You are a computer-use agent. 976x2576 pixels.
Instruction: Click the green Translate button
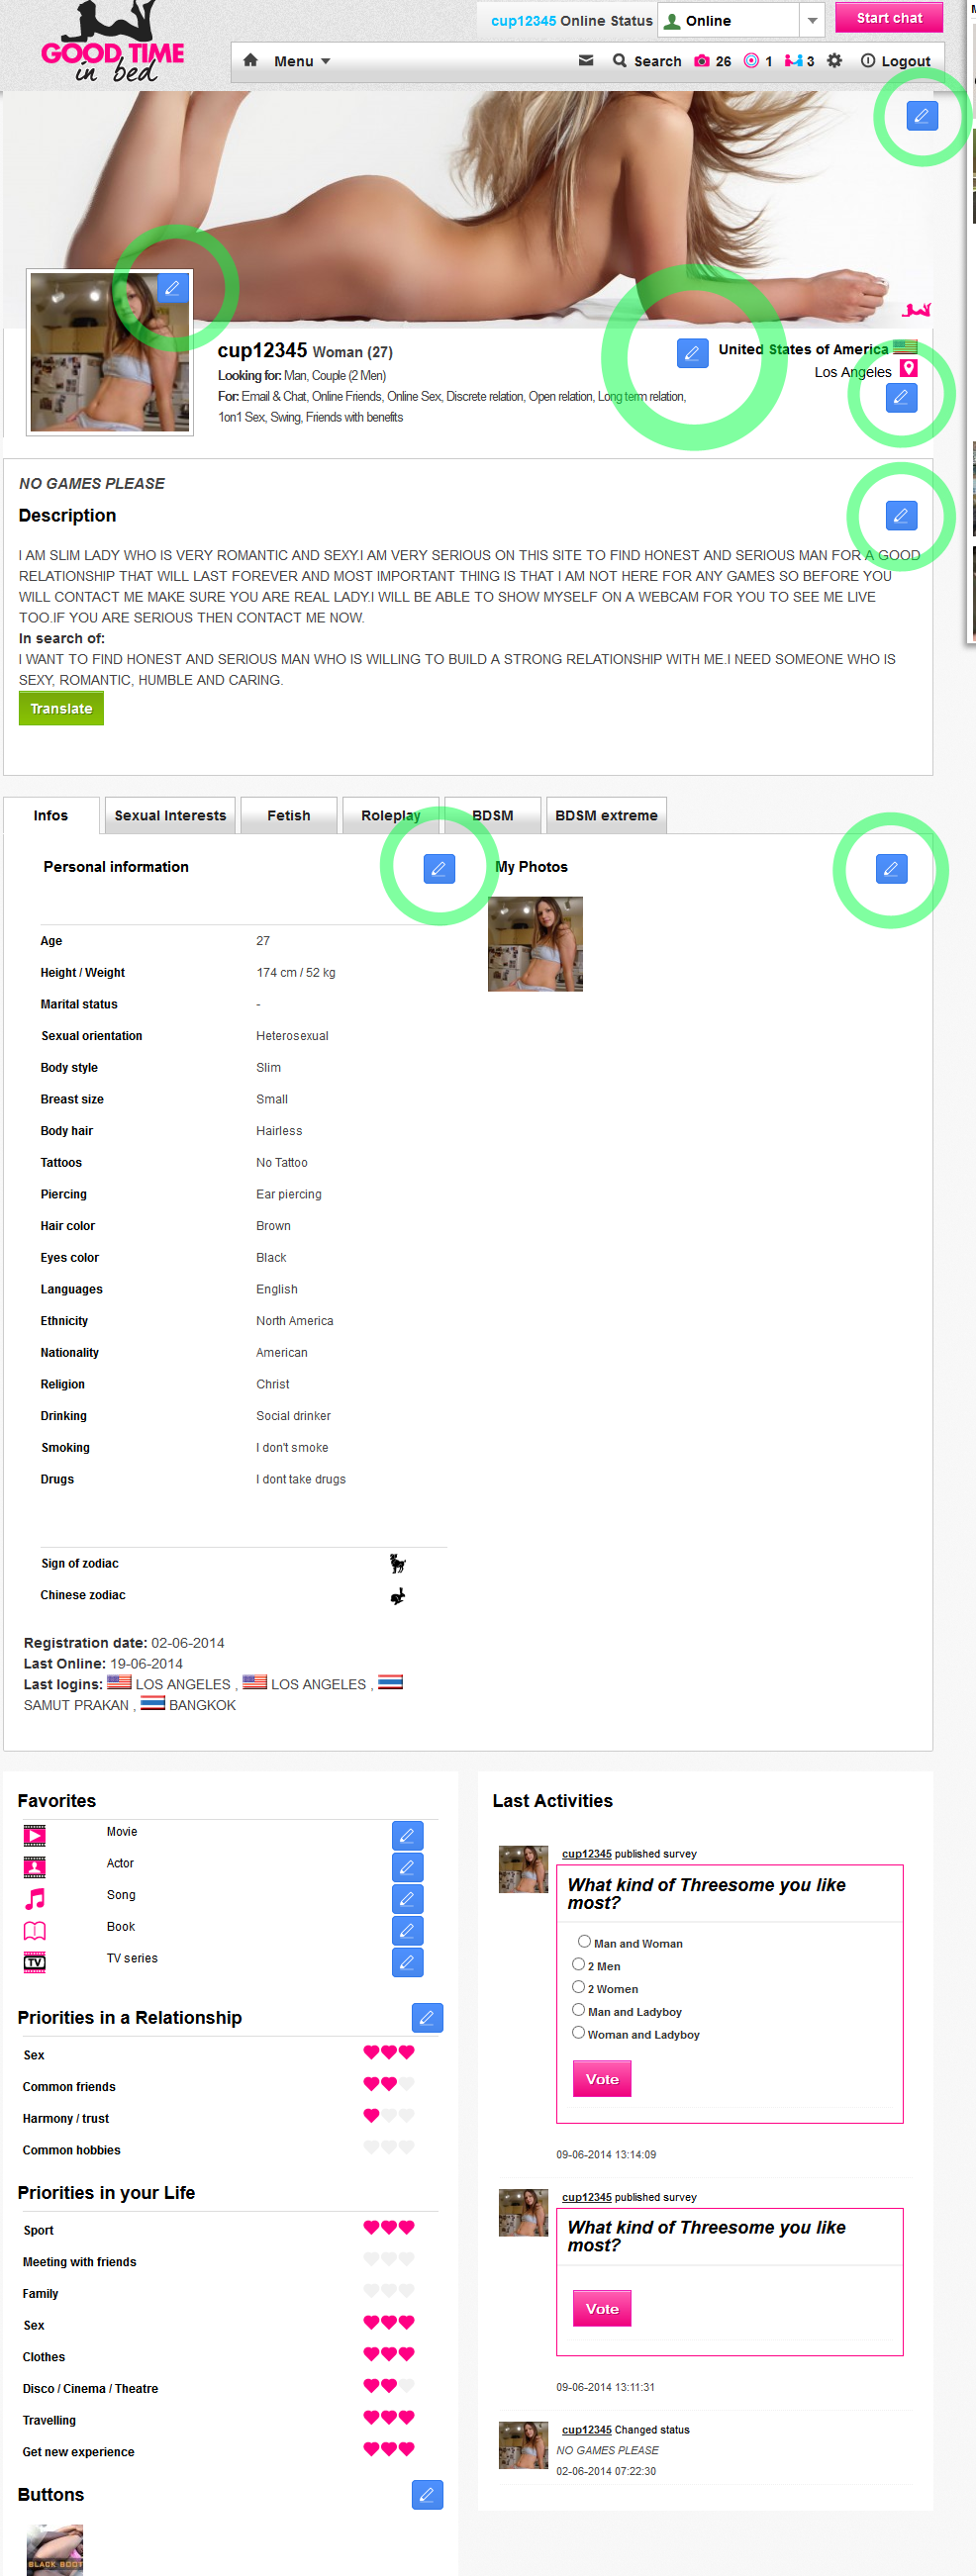[x=61, y=709]
